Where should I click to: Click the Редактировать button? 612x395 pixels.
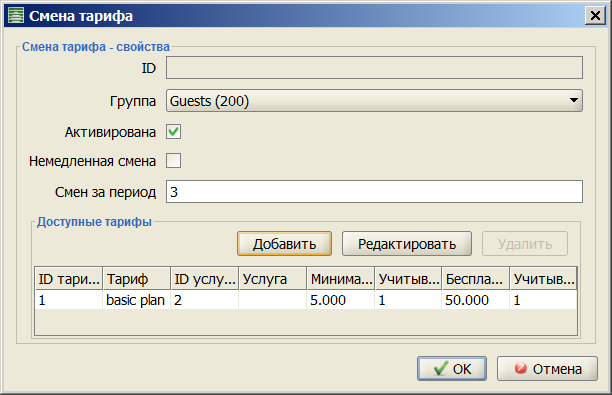tap(407, 244)
